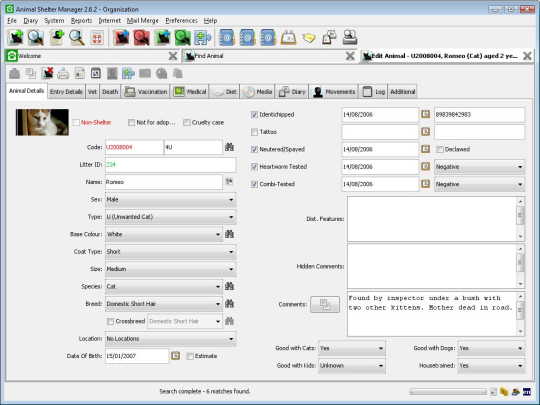540x405 pixels.
Task: Uncheck the Identichipped checkbox
Action: coord(254,114)
